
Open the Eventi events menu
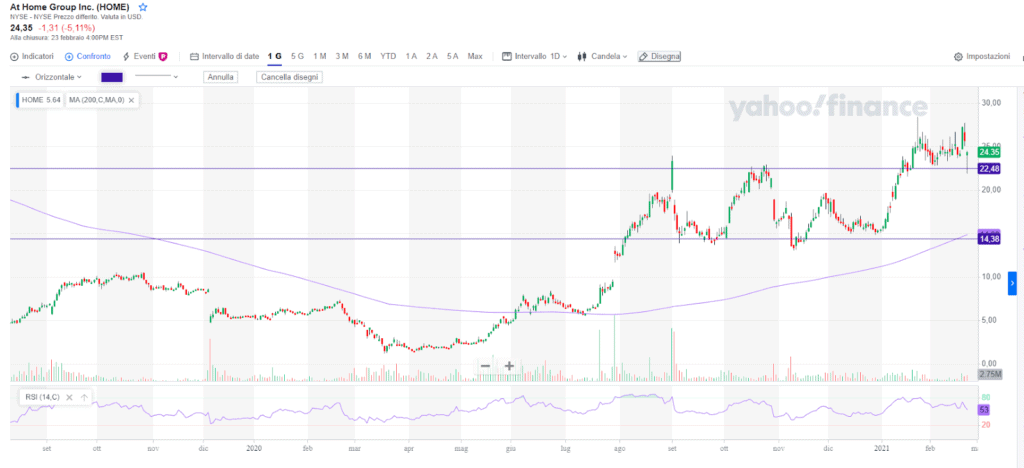(x=139, y=57)
